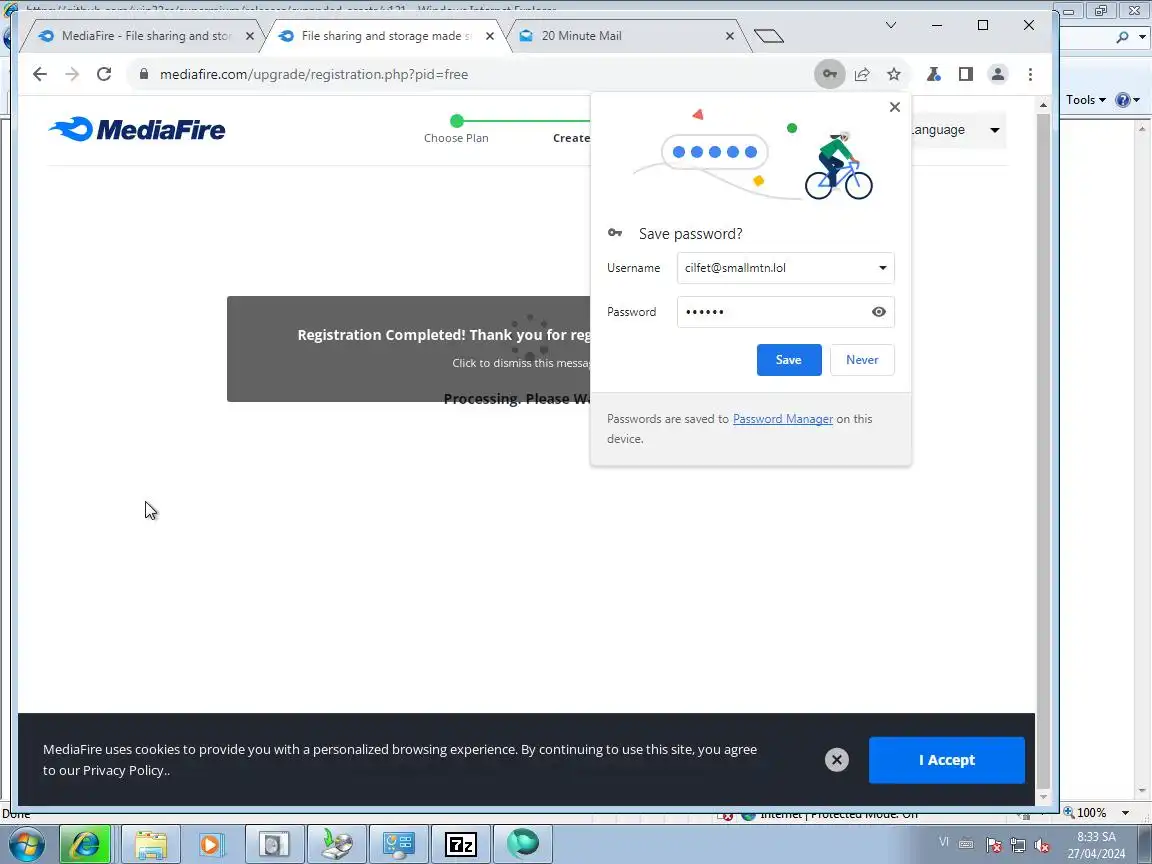
Task: Click the Username field cilfet@smallmtn.lol
Action: [x=785, y=268]
